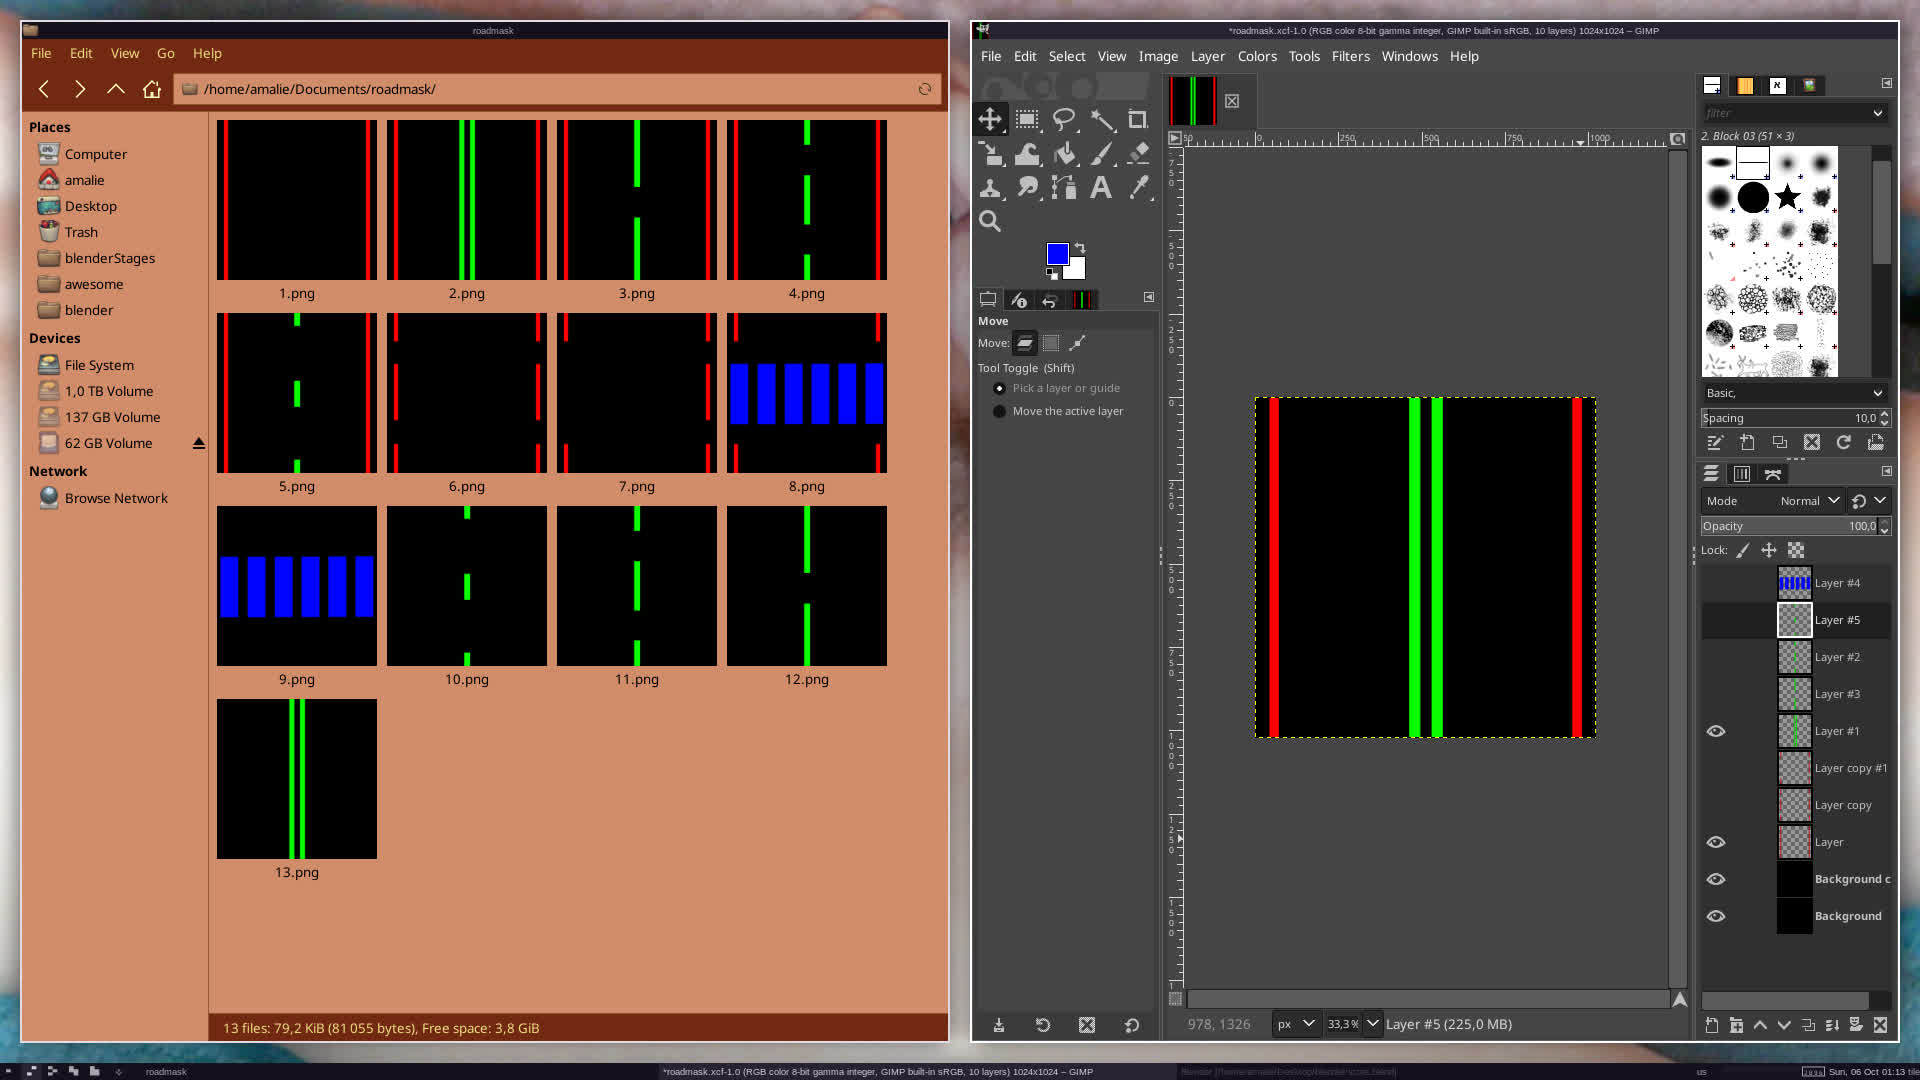Select the Zoom magnifier tool

tap(990, 222)
